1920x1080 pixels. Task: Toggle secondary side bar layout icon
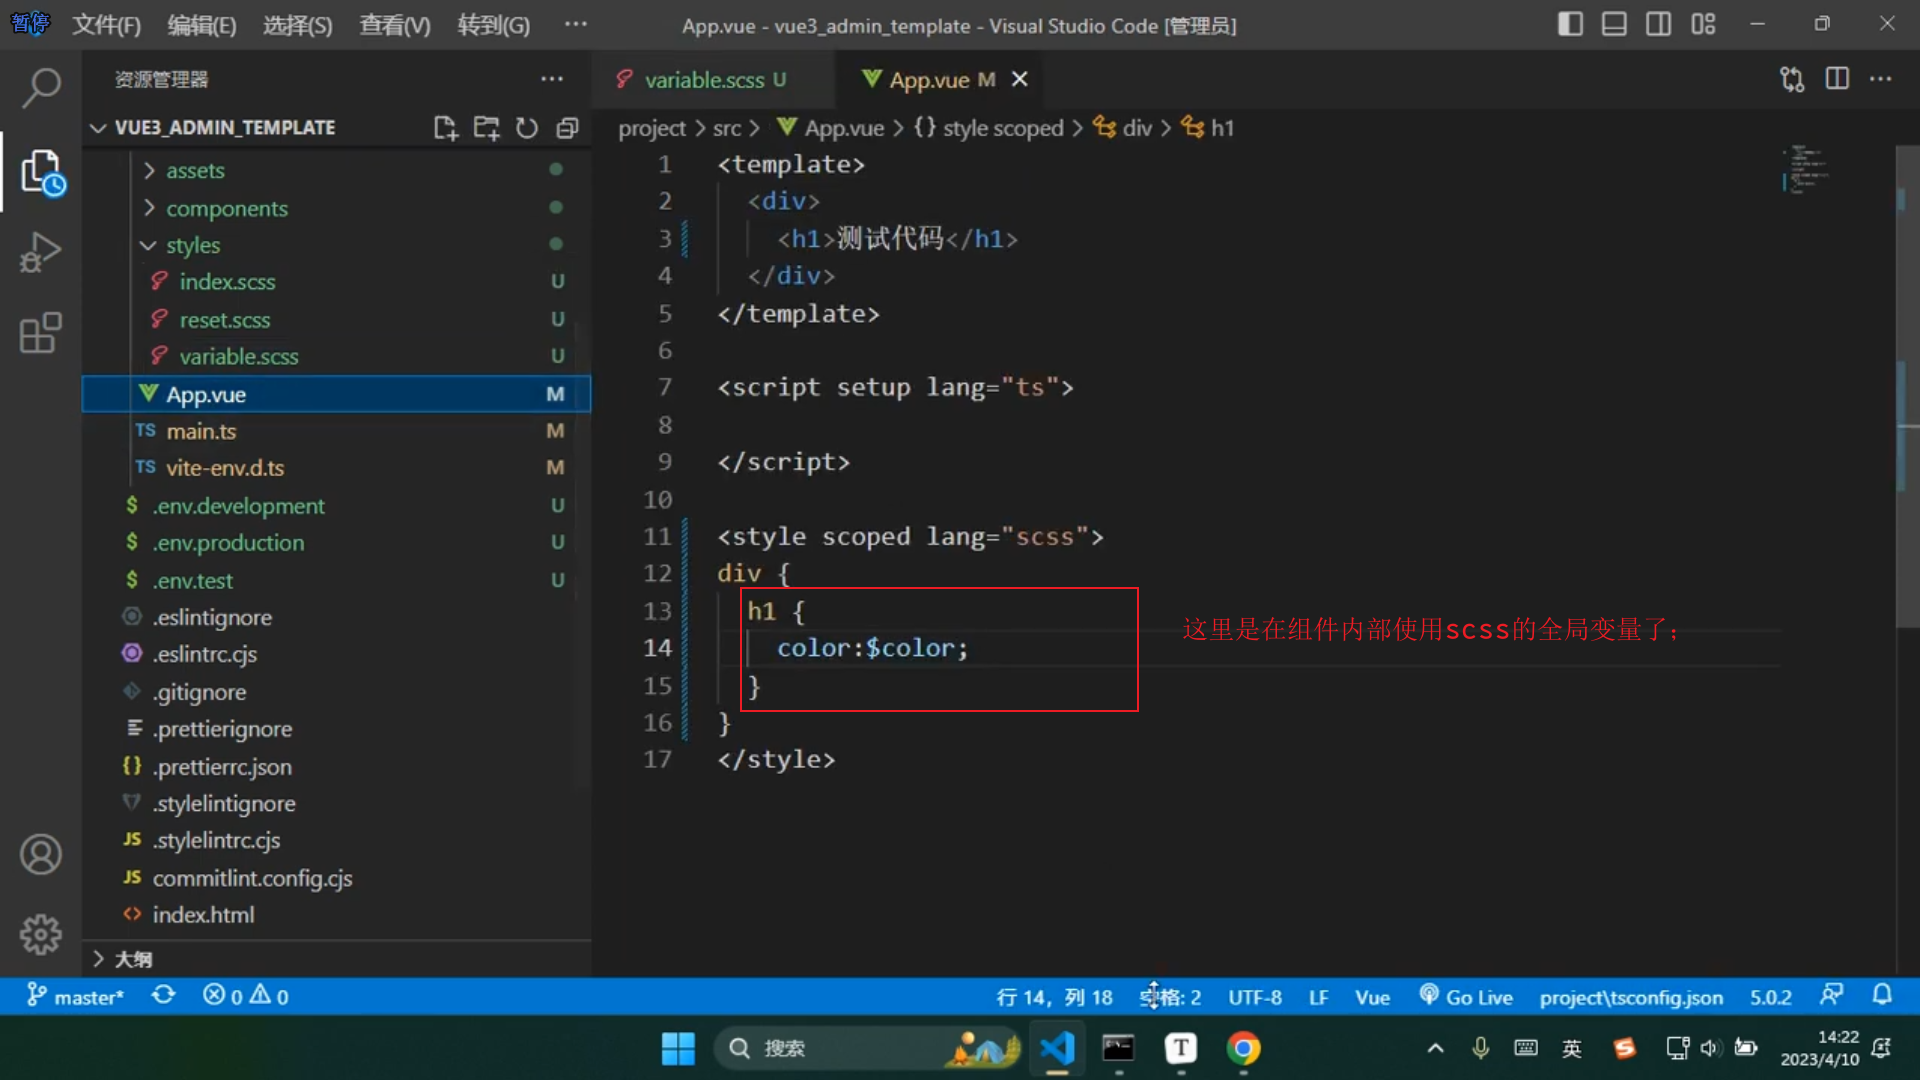(x=1658, y=24)
